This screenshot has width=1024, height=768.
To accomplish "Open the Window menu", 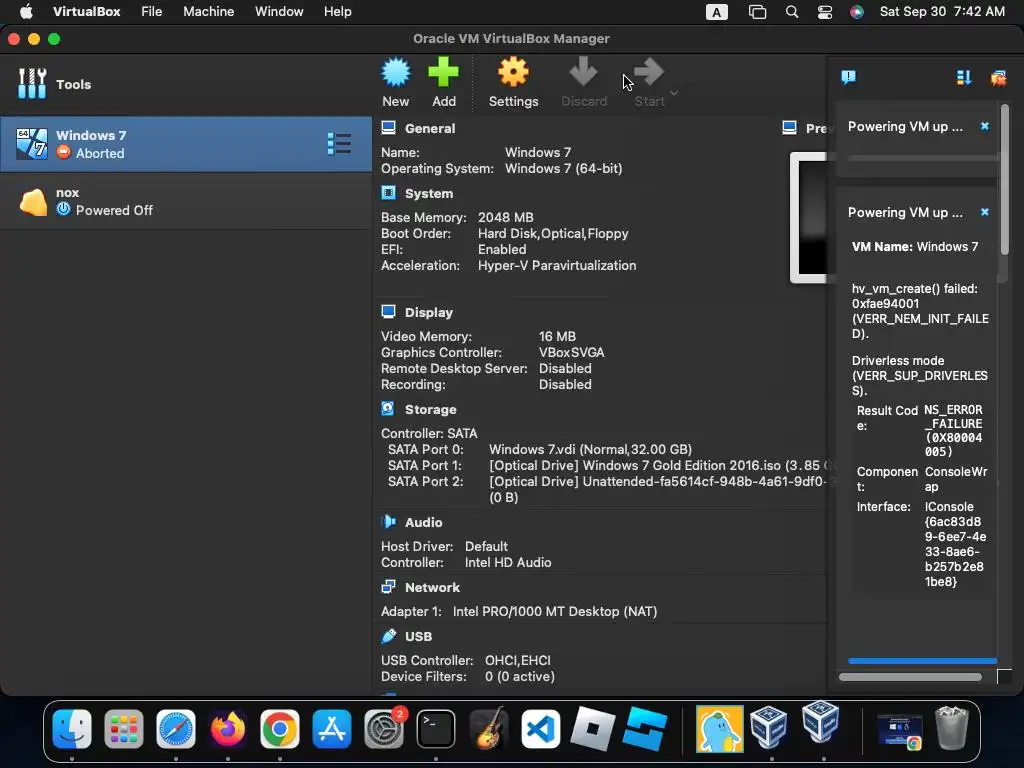I will (x=279, y=12).
